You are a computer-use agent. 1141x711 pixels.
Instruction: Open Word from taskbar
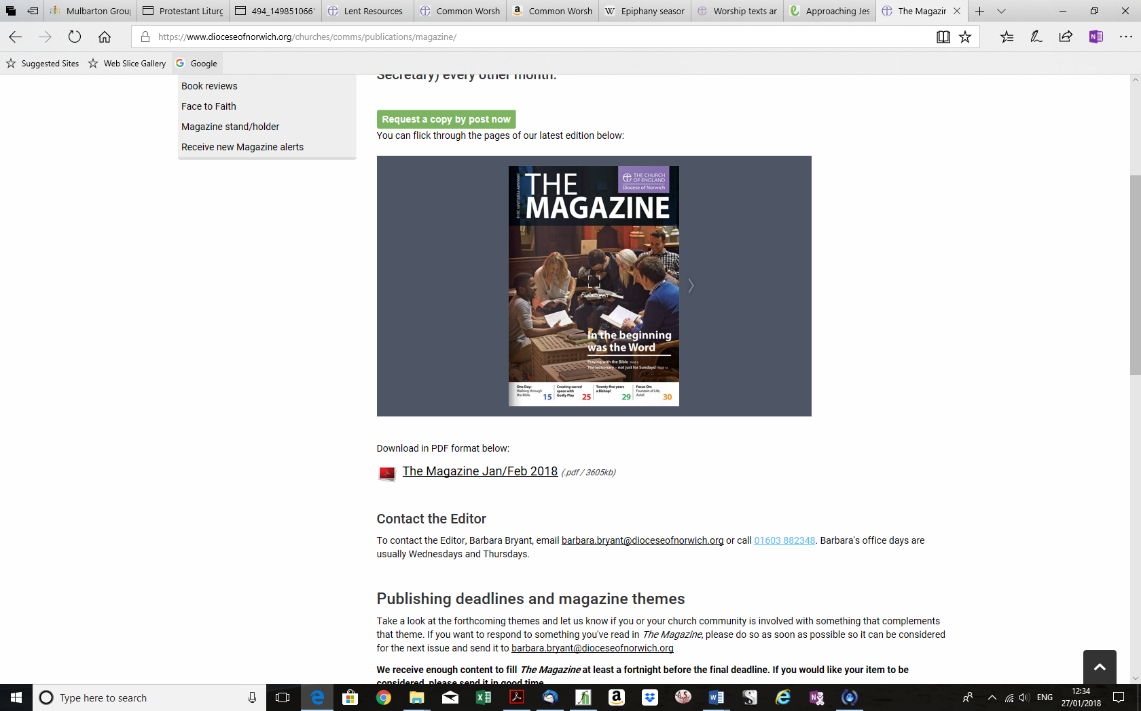coord(717,698)
